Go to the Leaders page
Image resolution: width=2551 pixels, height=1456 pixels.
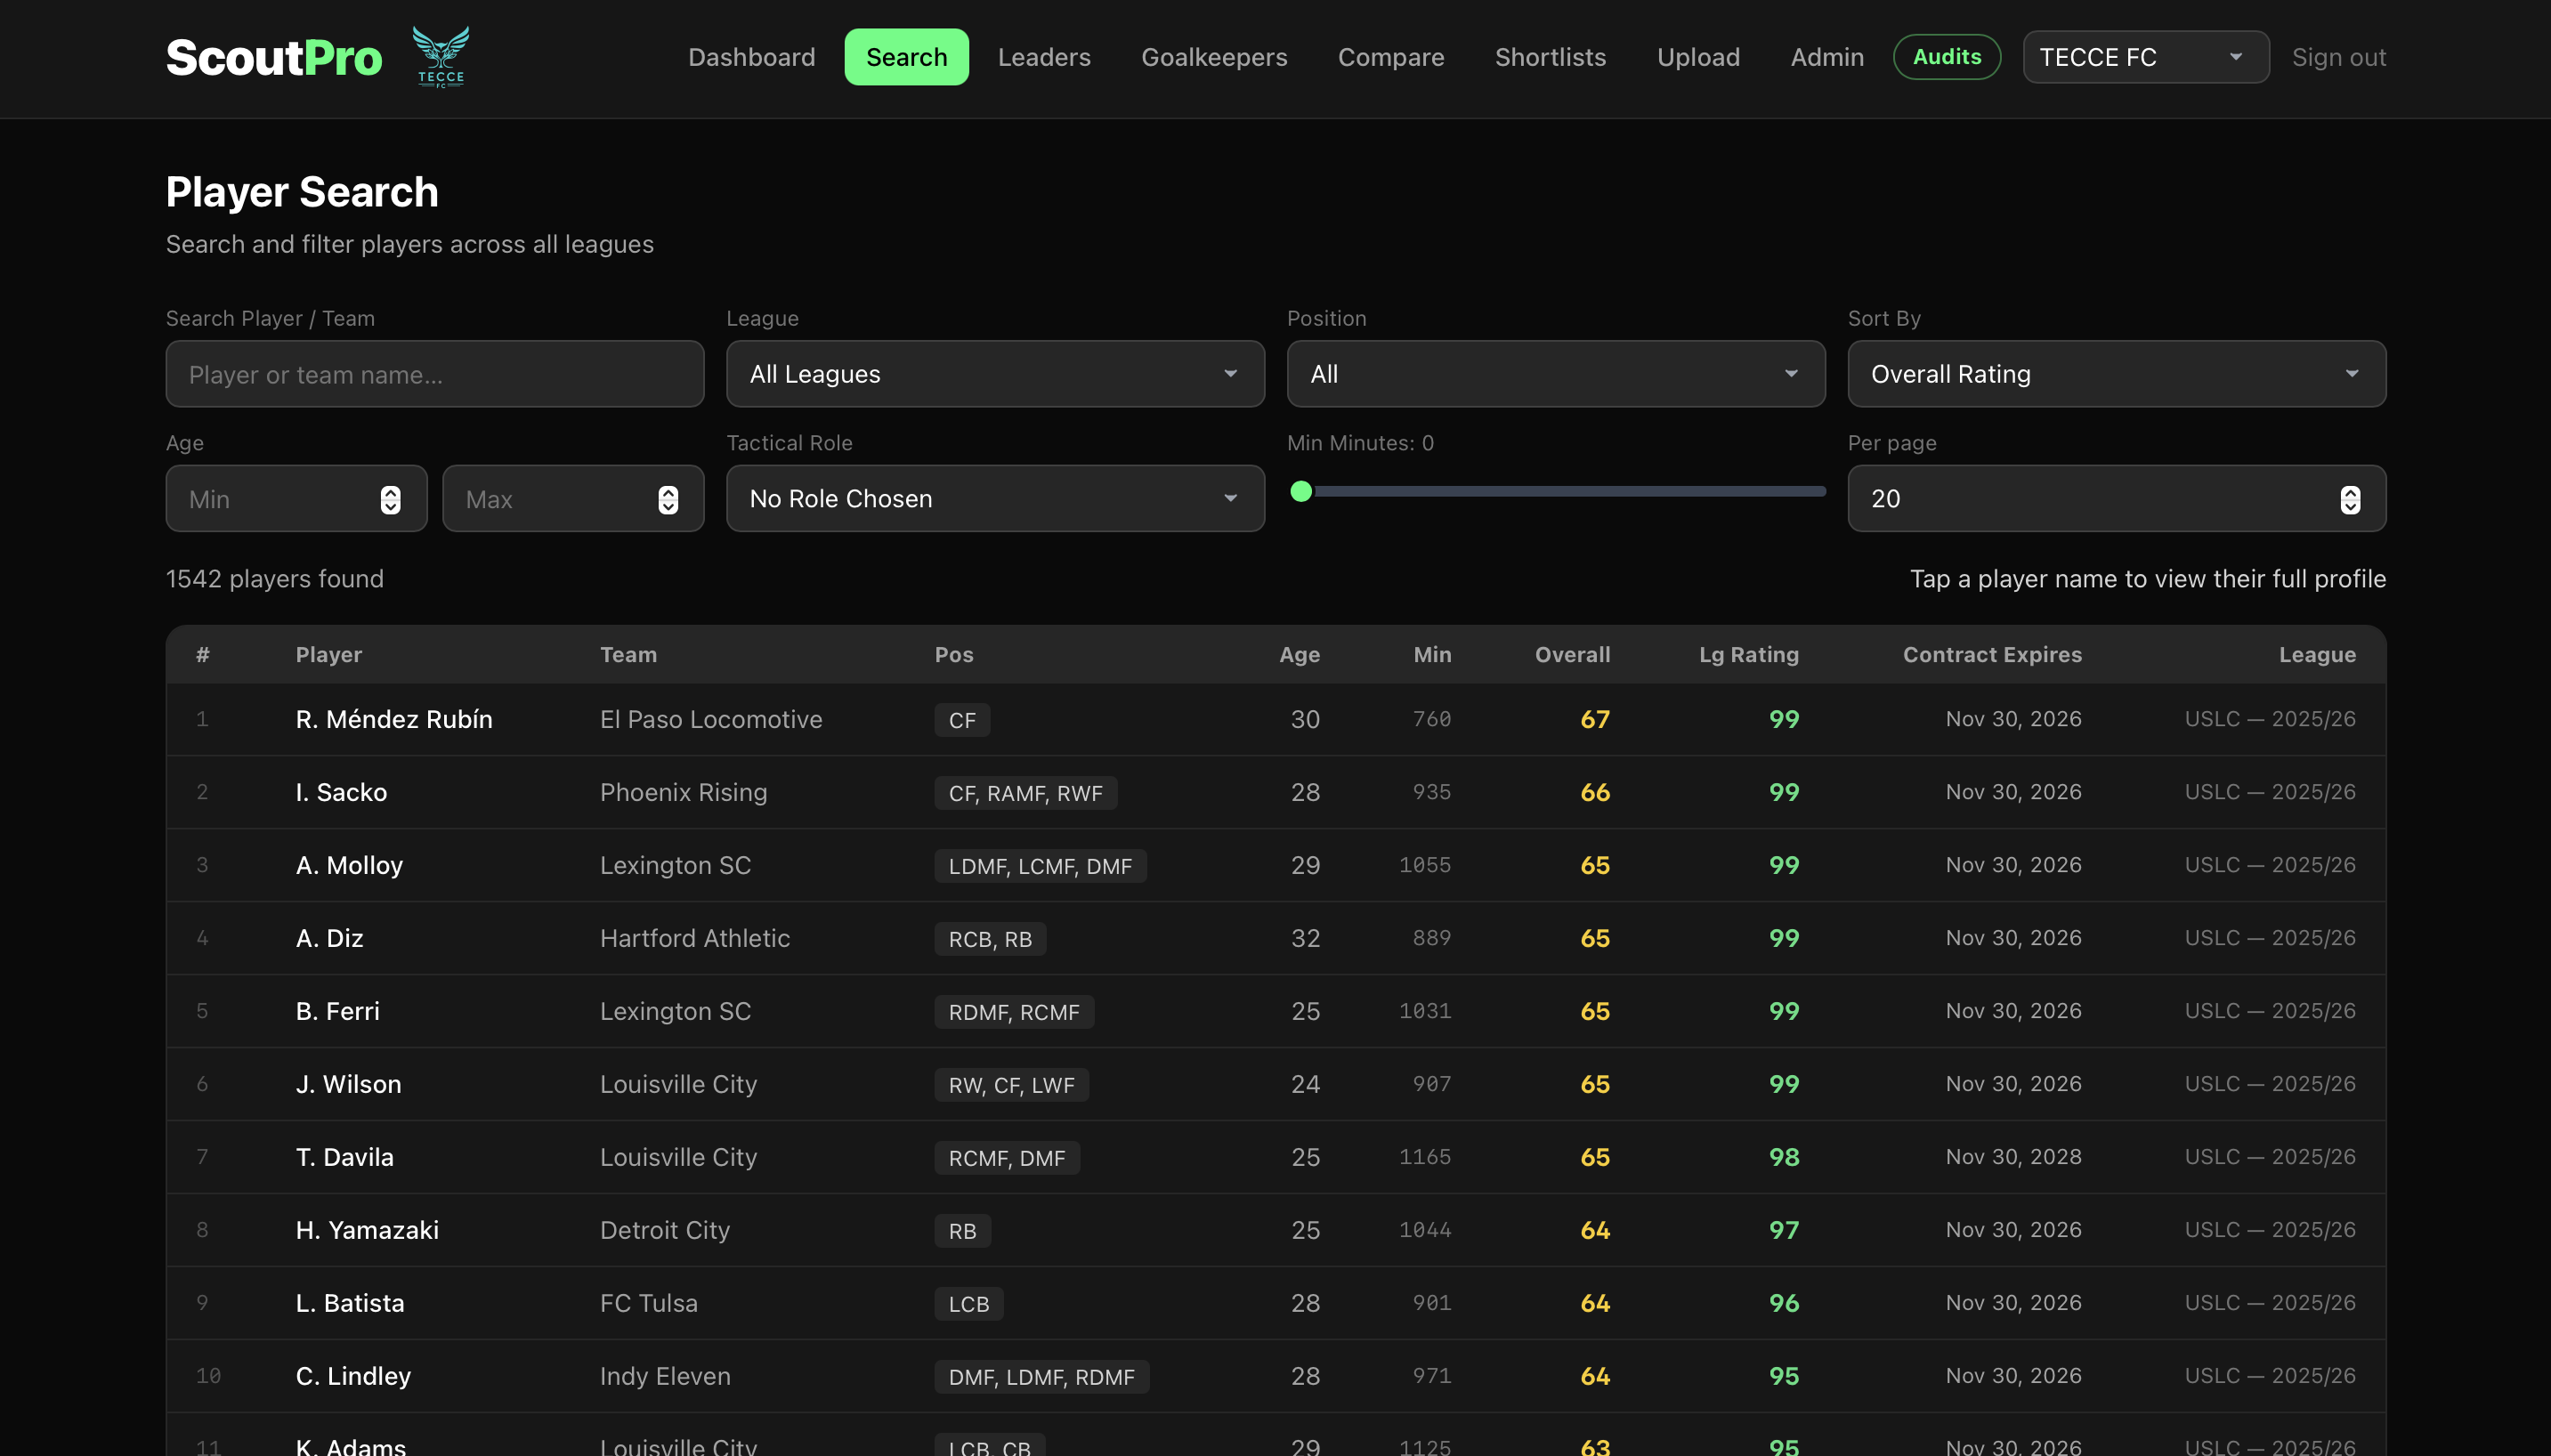[1044, 57]
